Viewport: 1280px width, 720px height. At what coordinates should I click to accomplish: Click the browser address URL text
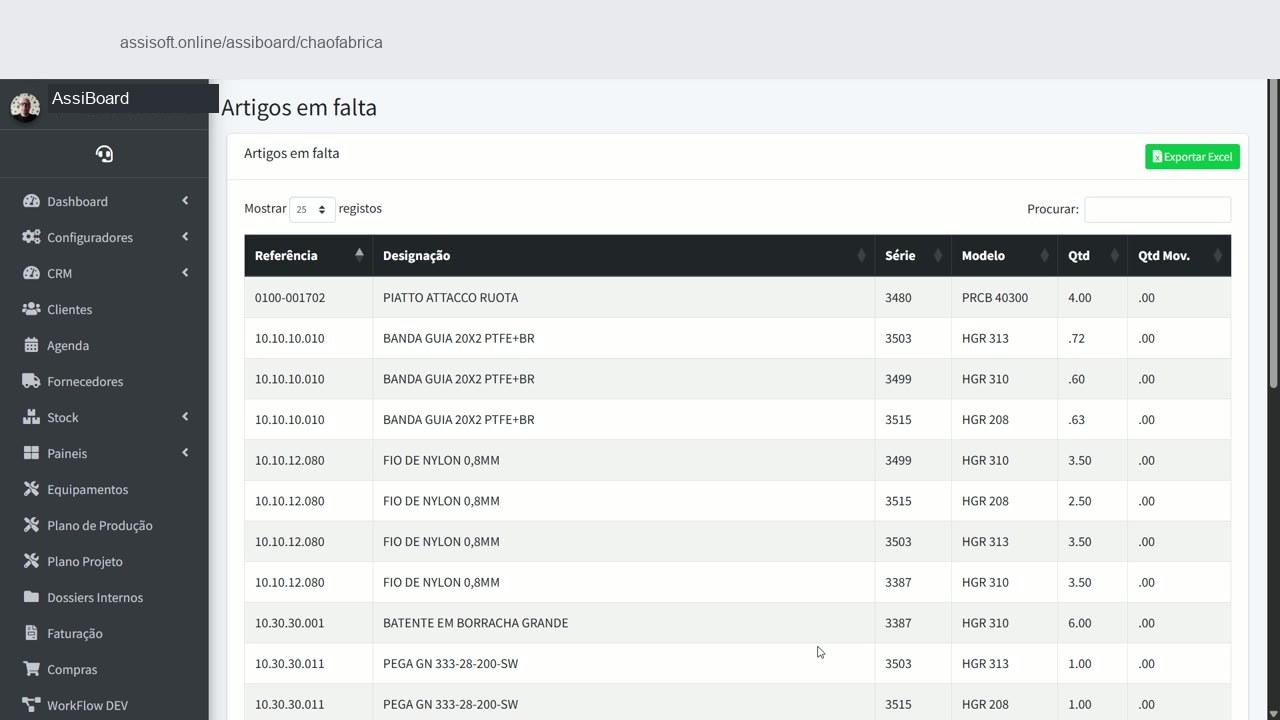pos(251,42)
